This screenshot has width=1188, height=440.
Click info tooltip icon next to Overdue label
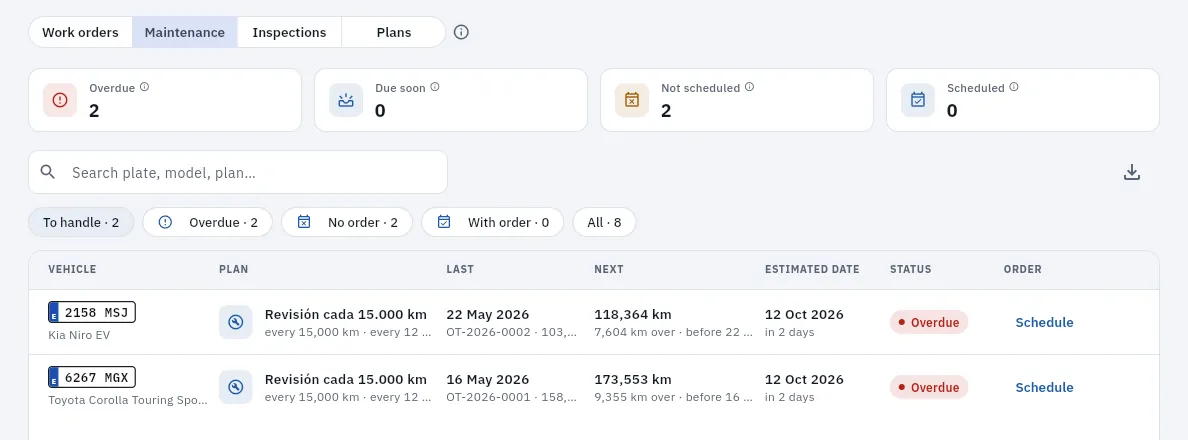(144, 87)
